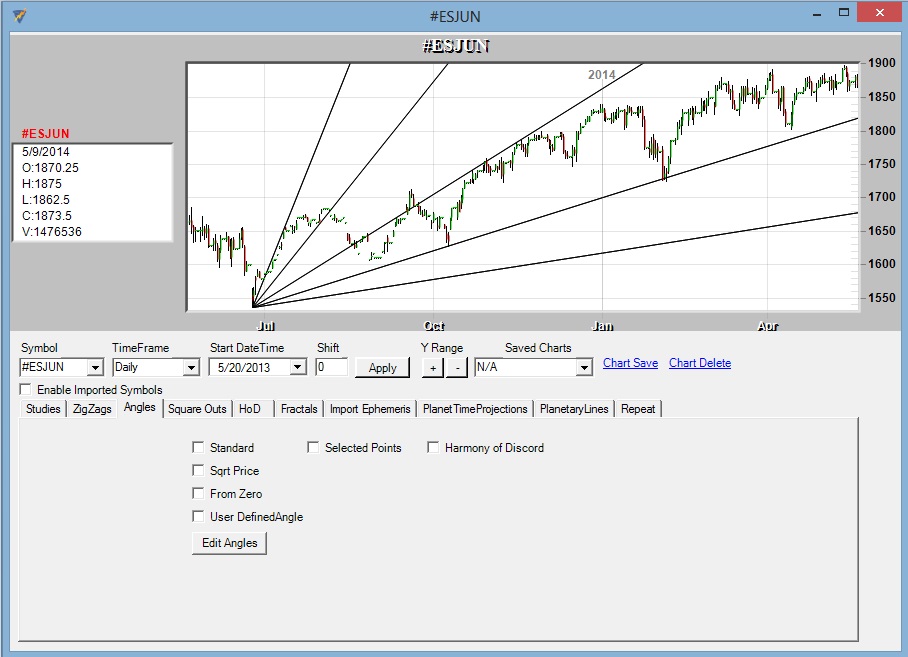908x657 pixels.
Task: Open the ZigZags tab
Action: (92, 409)
